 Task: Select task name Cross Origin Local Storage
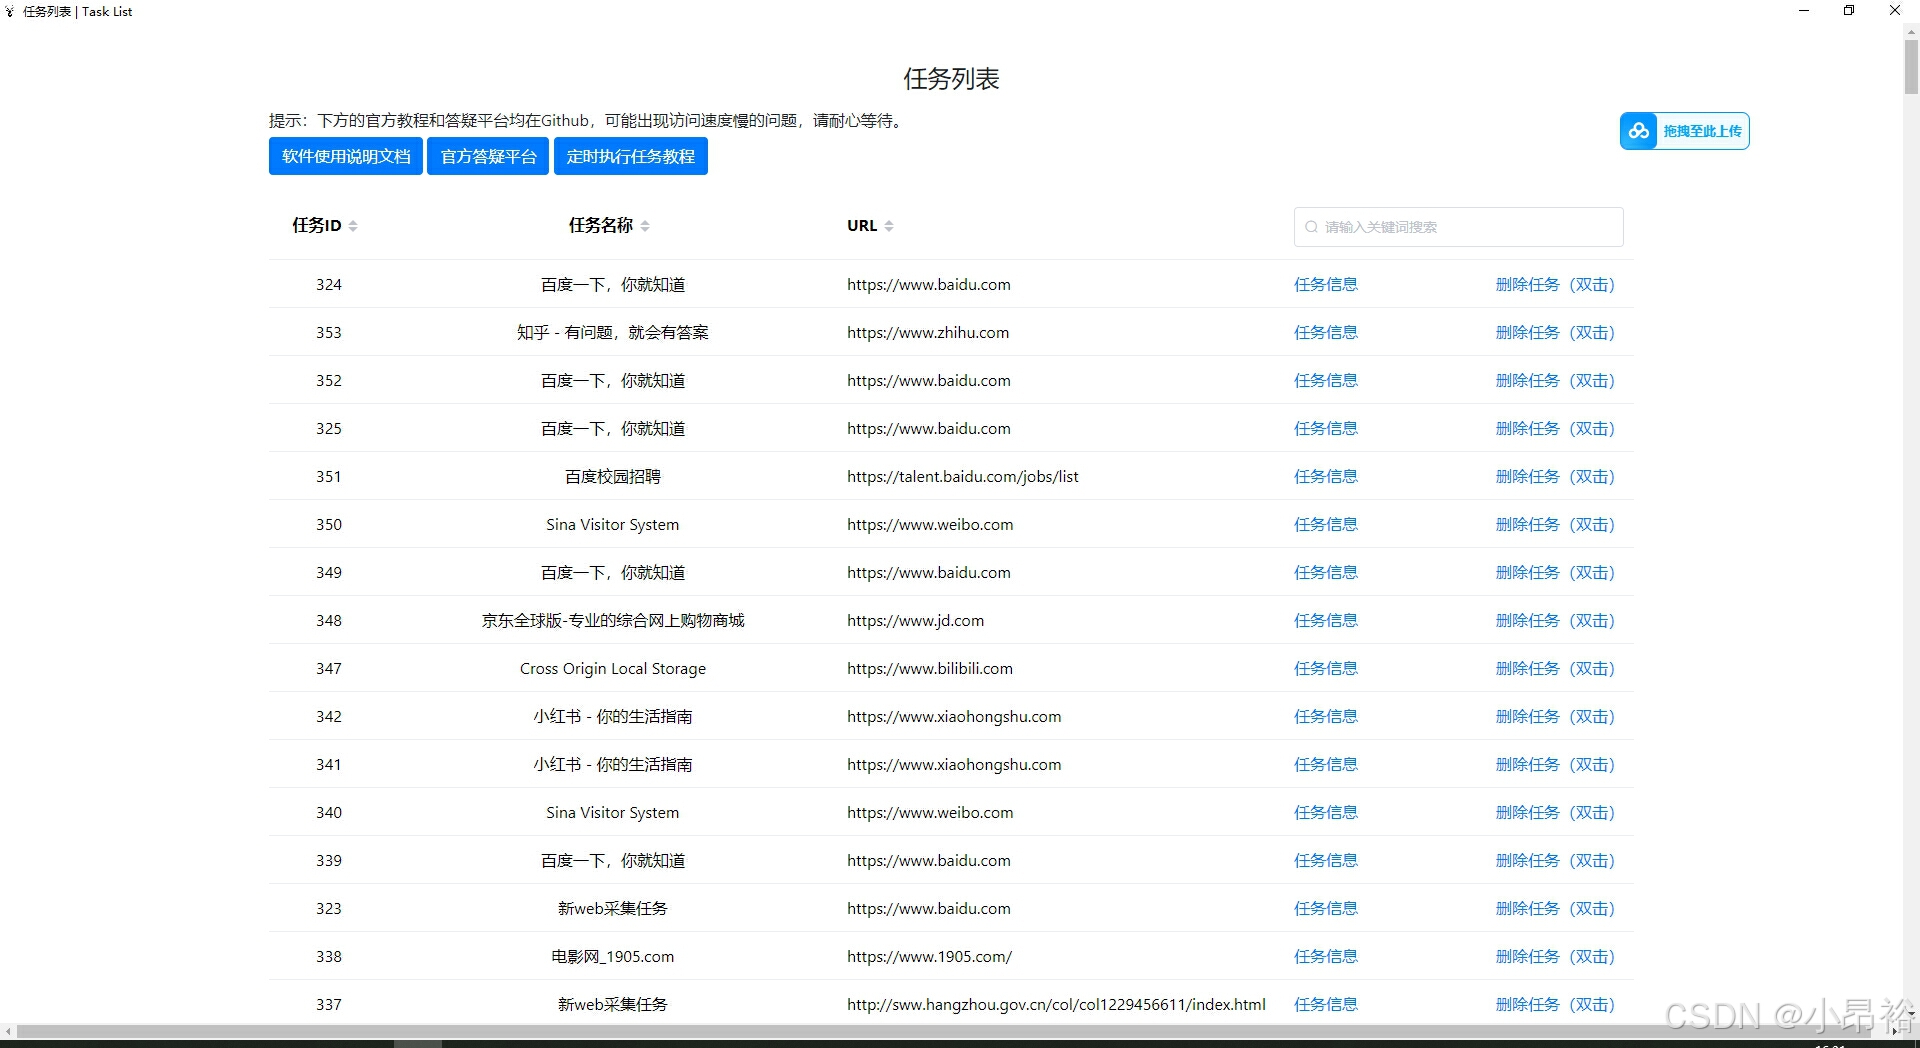pyautogui.click(x=613, y=669)
